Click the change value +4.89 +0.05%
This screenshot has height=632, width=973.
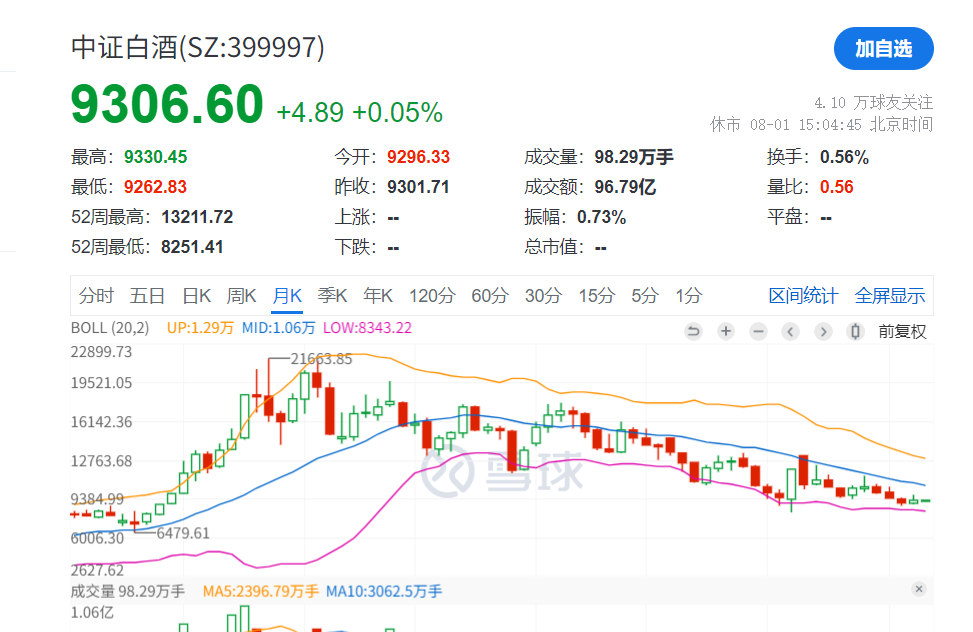point(359,112)
